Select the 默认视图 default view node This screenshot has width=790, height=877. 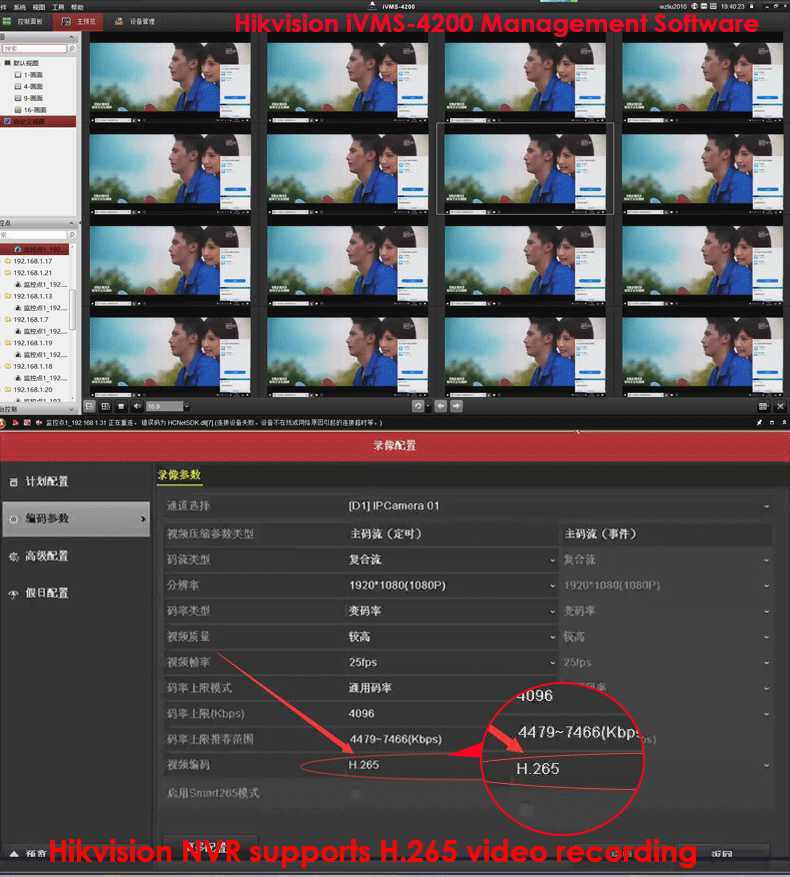coord(26,63)
